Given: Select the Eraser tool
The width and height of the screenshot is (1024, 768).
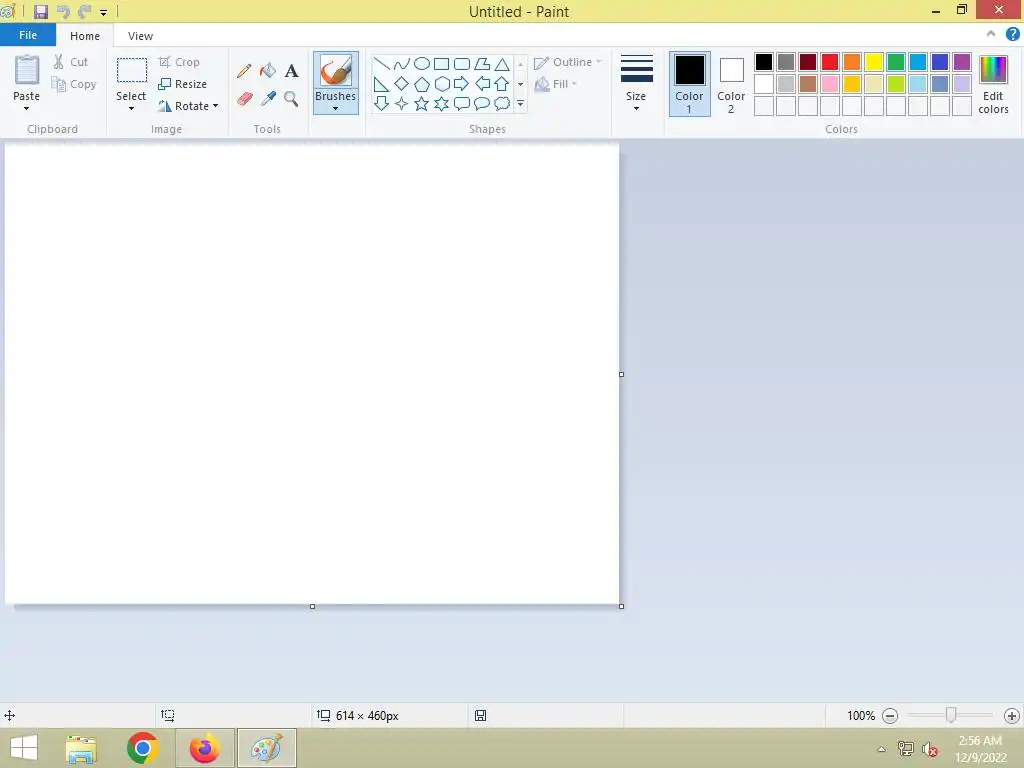Looking at the screenshot, I should coord(244,99).
